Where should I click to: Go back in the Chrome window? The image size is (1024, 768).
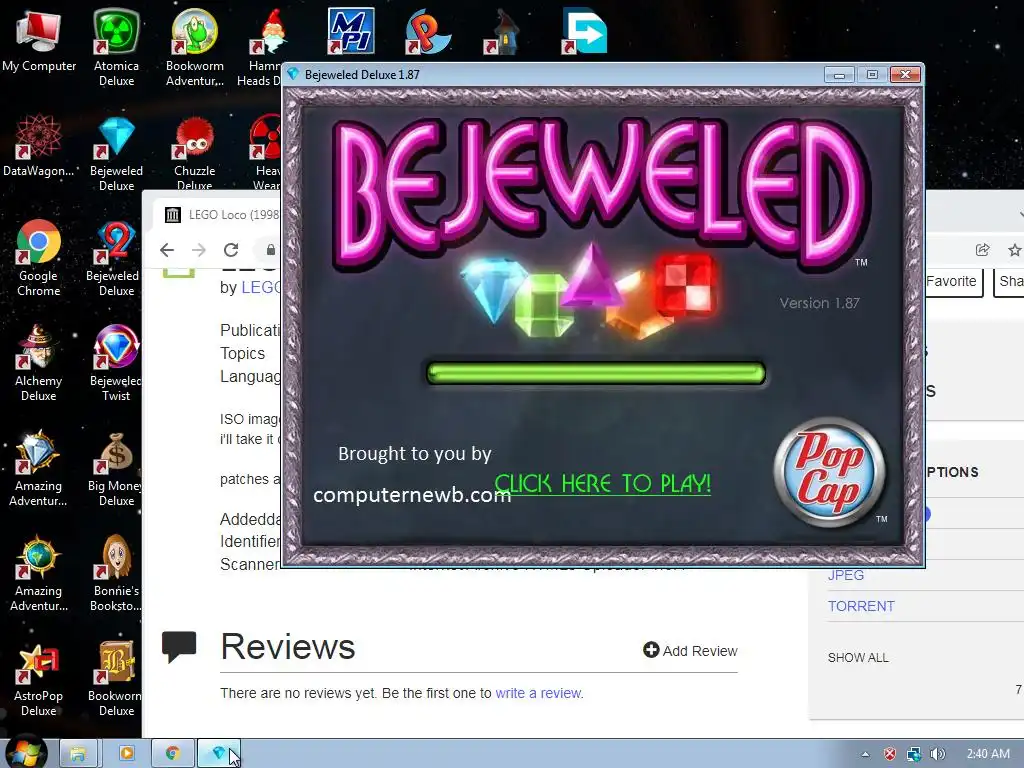(167, 250)
